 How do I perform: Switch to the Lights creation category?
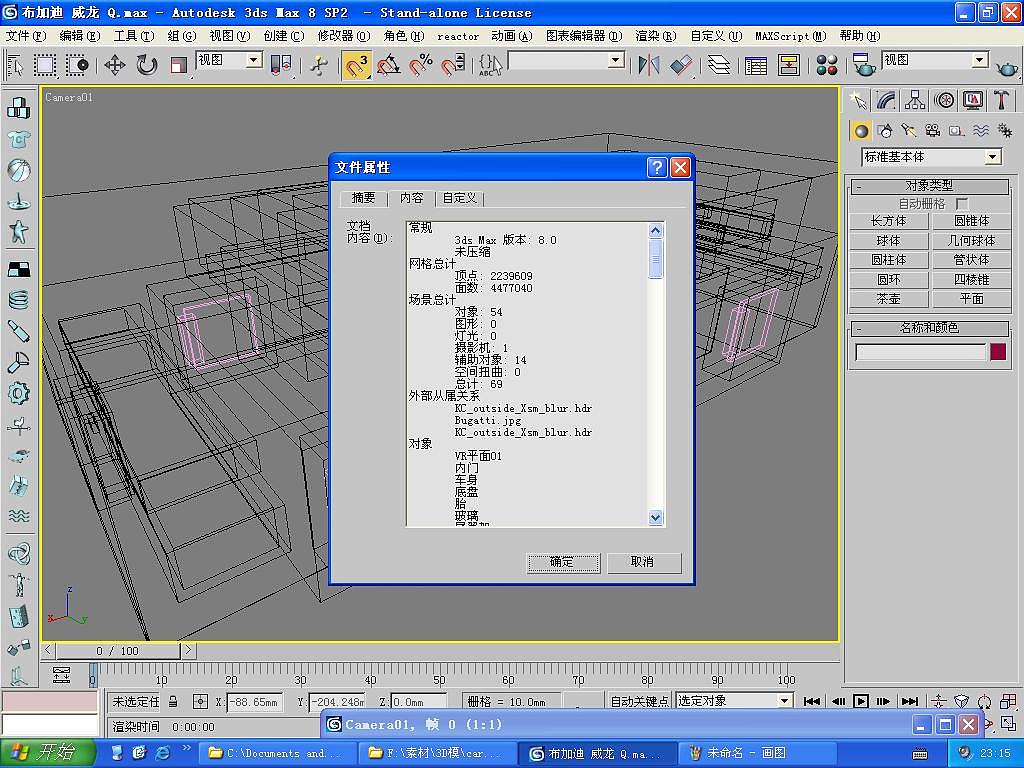(907, 130)
